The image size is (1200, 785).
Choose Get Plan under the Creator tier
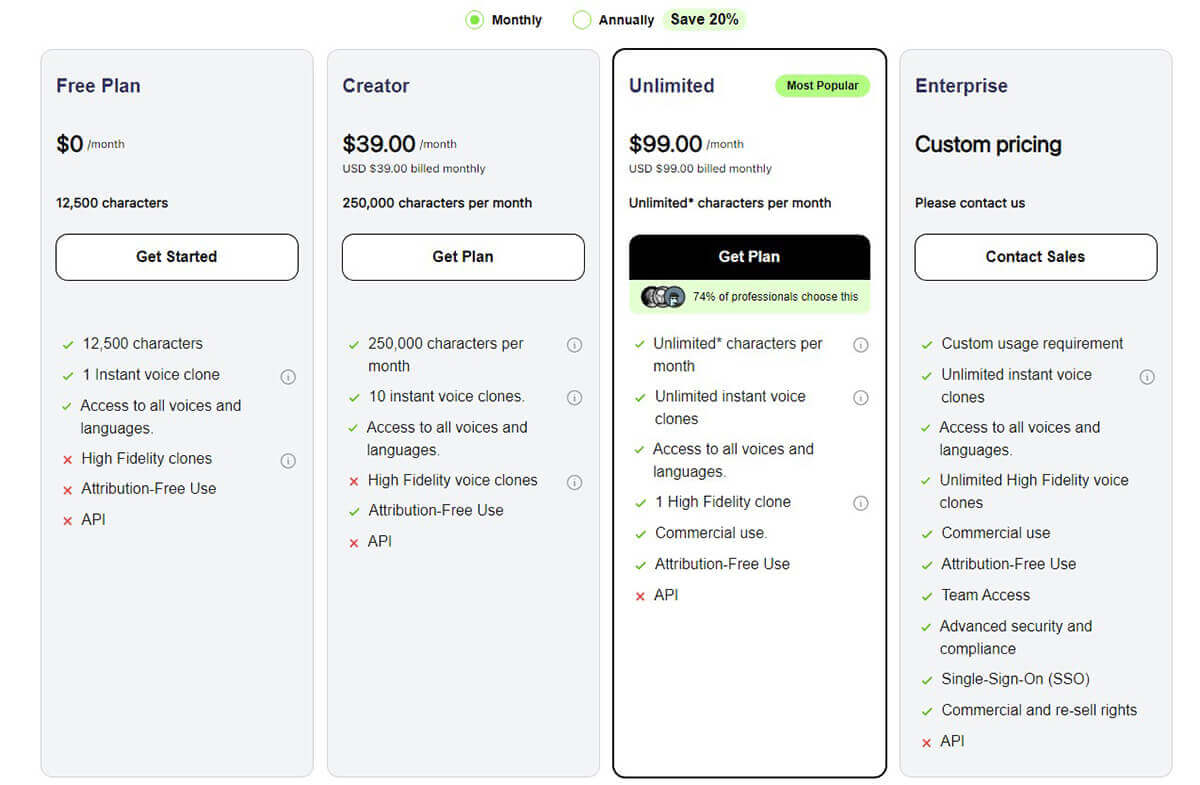tap(463, 257)
